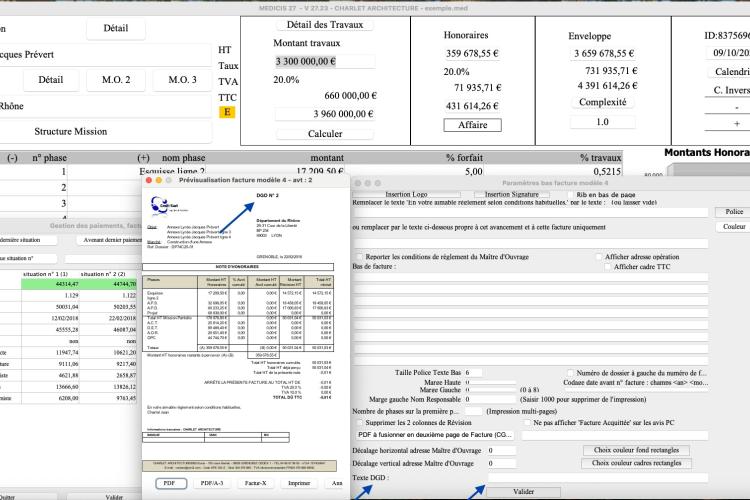Click the Insertion Logo button
750x500 pixels.
click(x=407, y=194)
